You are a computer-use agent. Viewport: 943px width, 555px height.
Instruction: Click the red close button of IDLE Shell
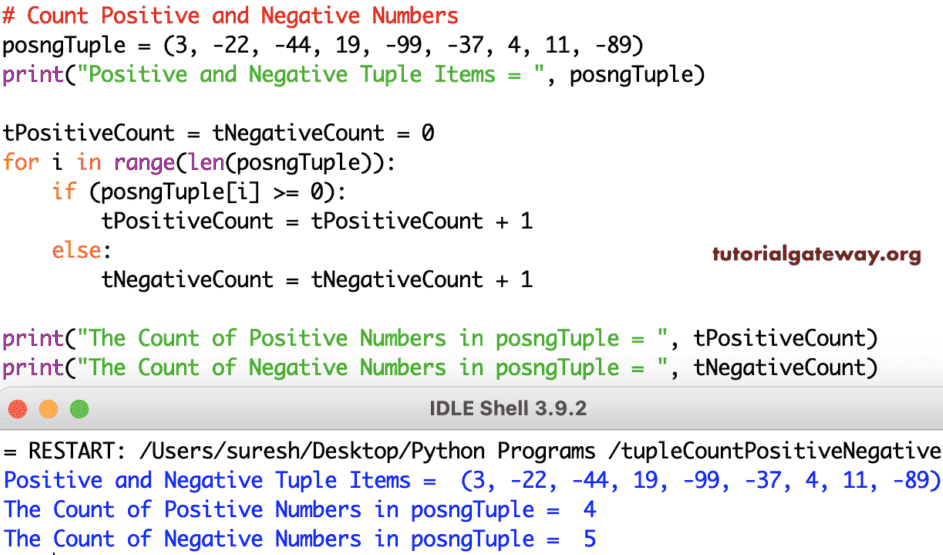click(17, 409)
